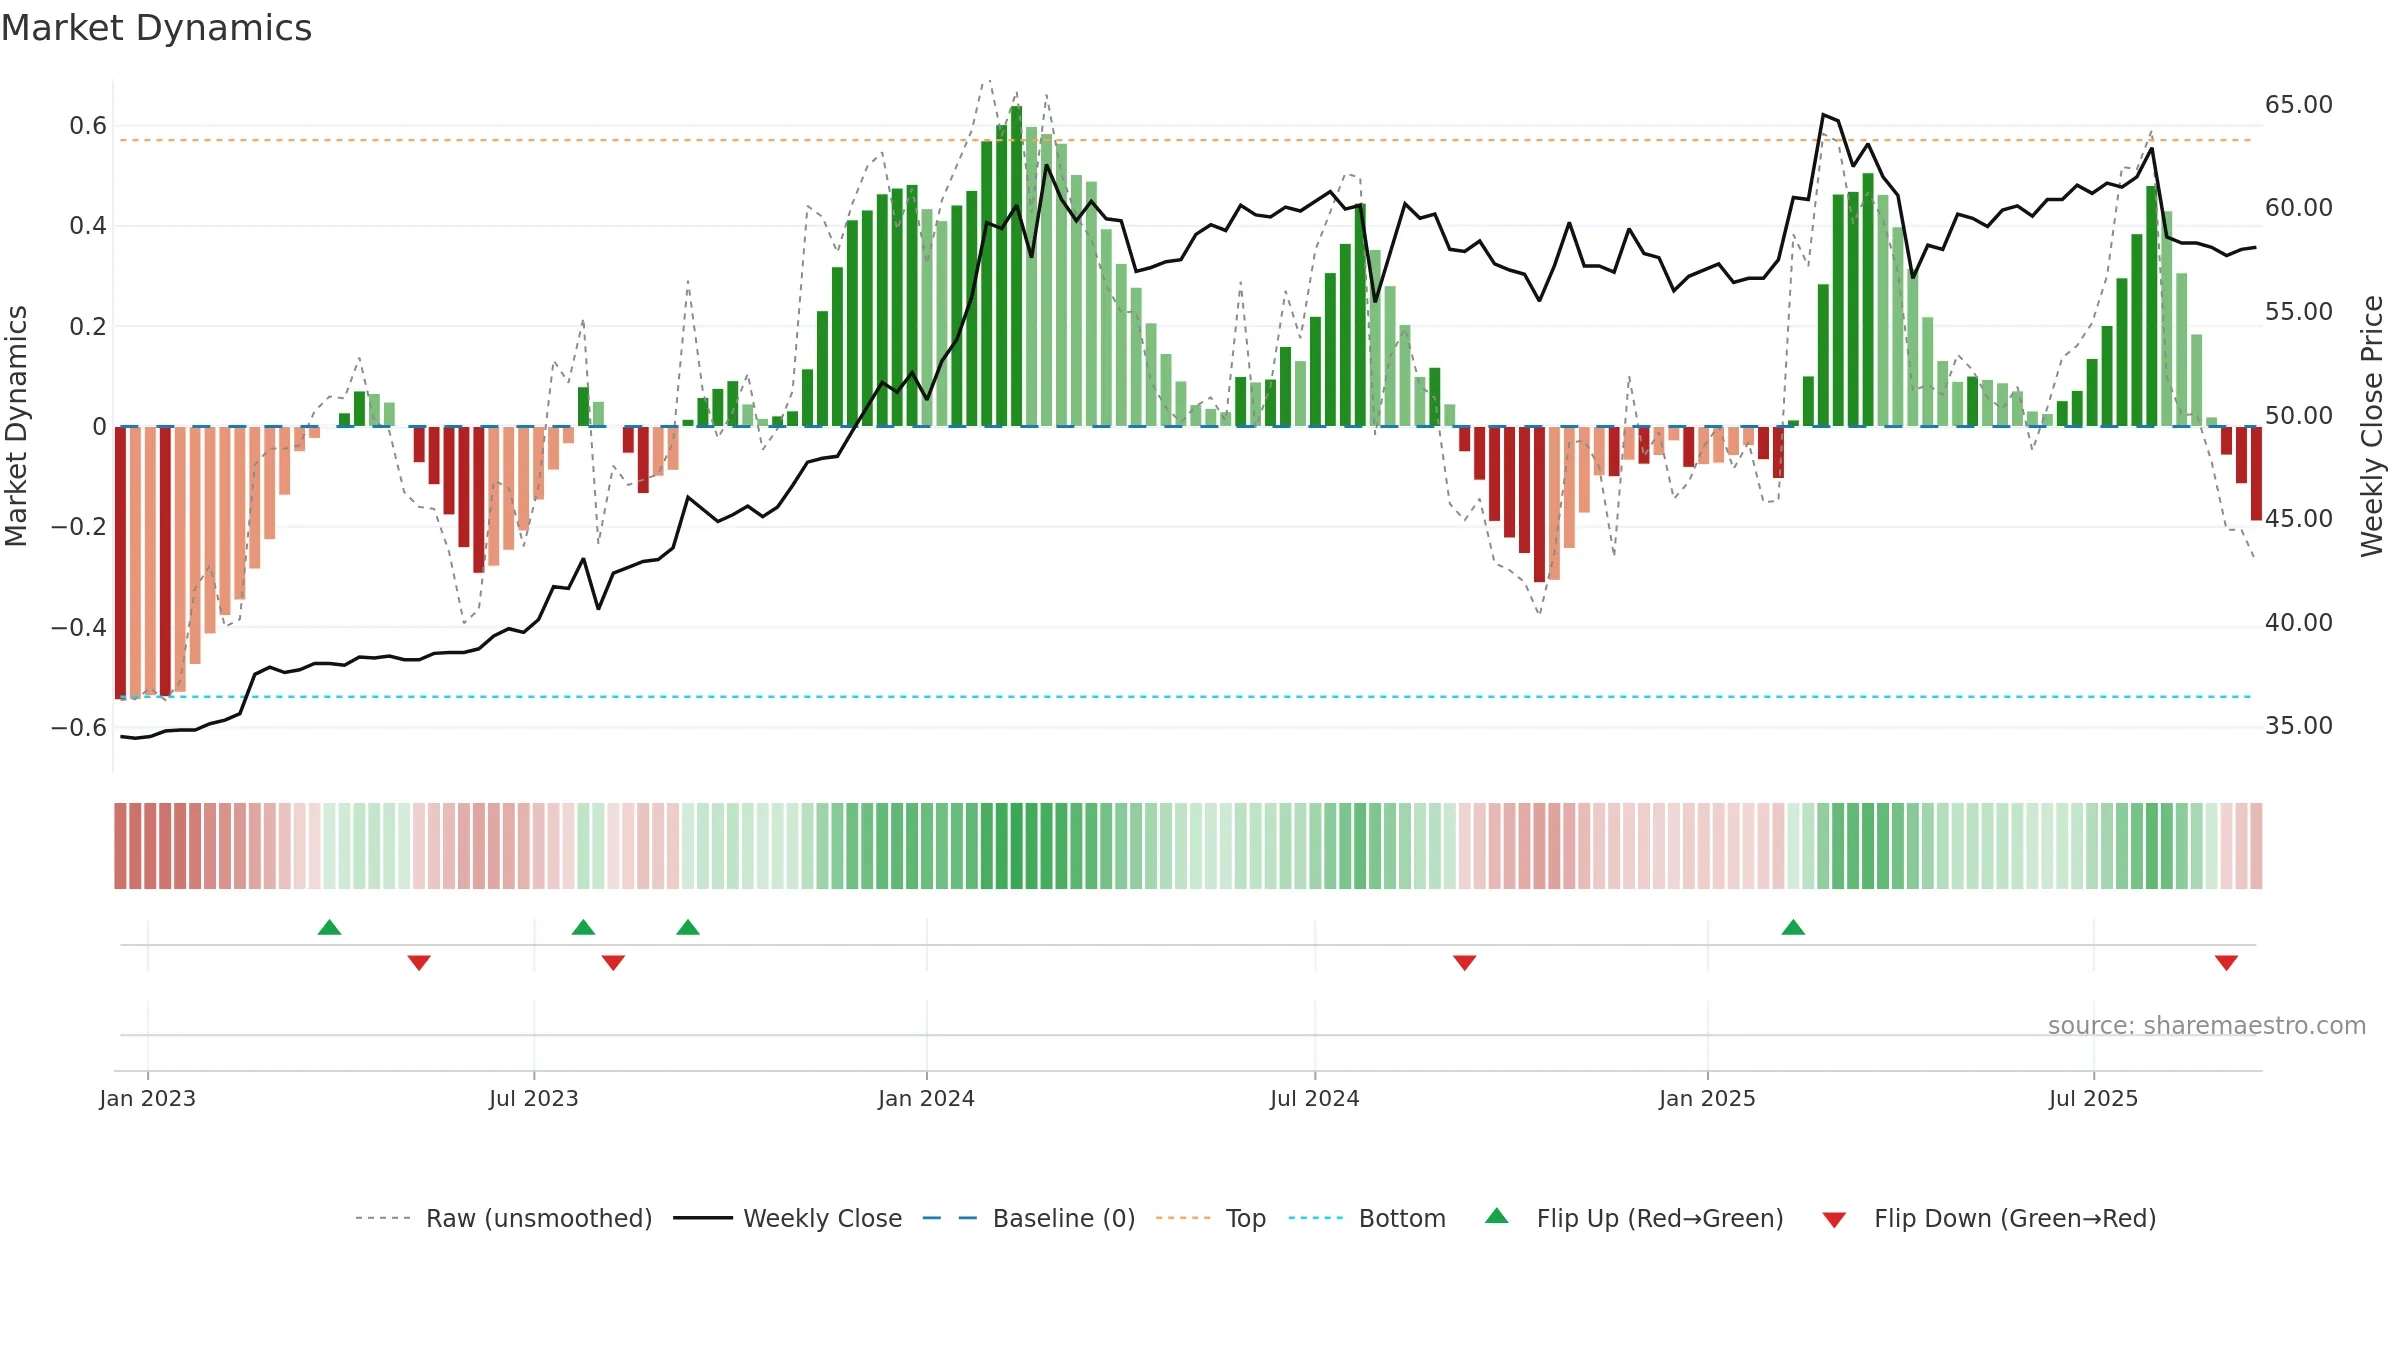Toggle the Weekly Close legend entry

coord(788,1218)
